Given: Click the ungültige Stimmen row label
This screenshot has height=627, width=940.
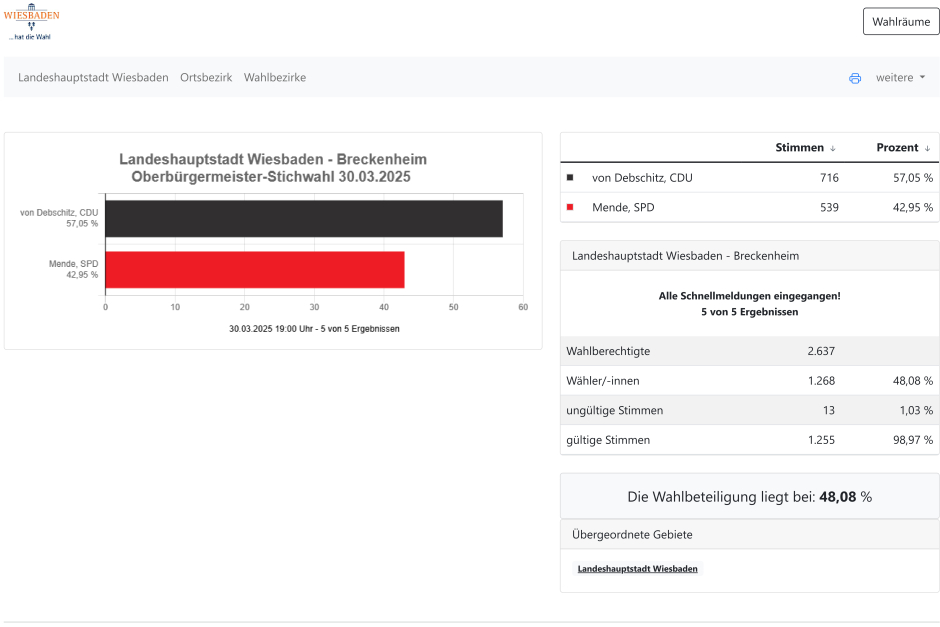Looking at the screenshot, I should coord(614,411).
